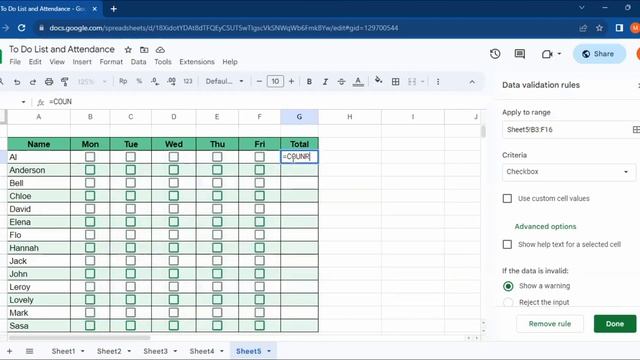The height and width of the screenshot is (360, 640).
Task: Start a meeting via the camera icon
Action: coord(547,54)
